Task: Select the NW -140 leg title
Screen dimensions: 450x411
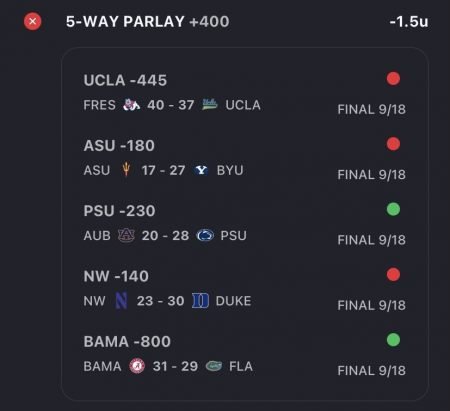Action: pyautogui.click(x=116, y=276)
